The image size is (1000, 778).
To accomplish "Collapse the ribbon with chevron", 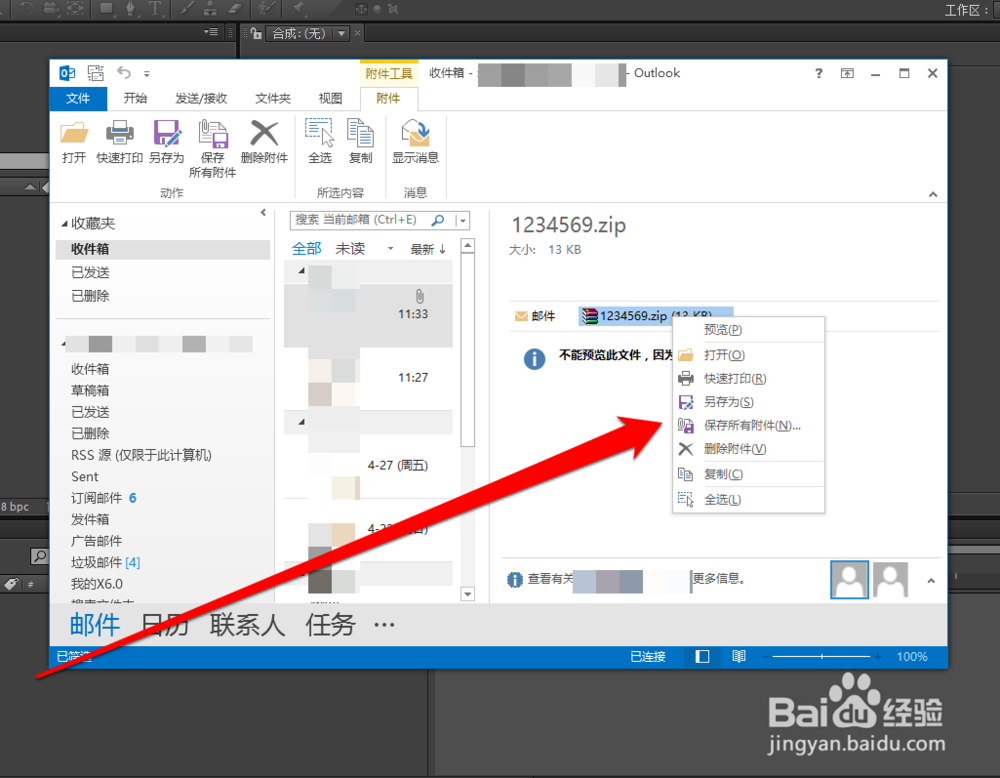I will tap(933, 194).
